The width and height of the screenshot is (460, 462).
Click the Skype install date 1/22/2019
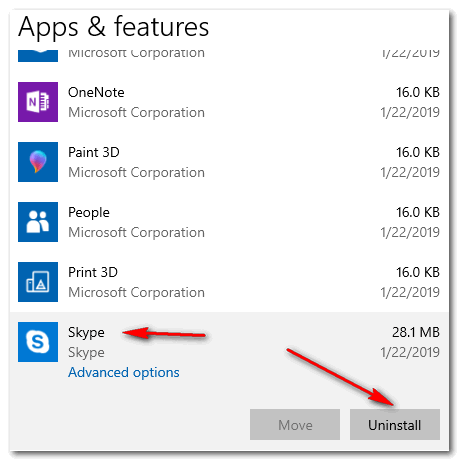(410, 352)
